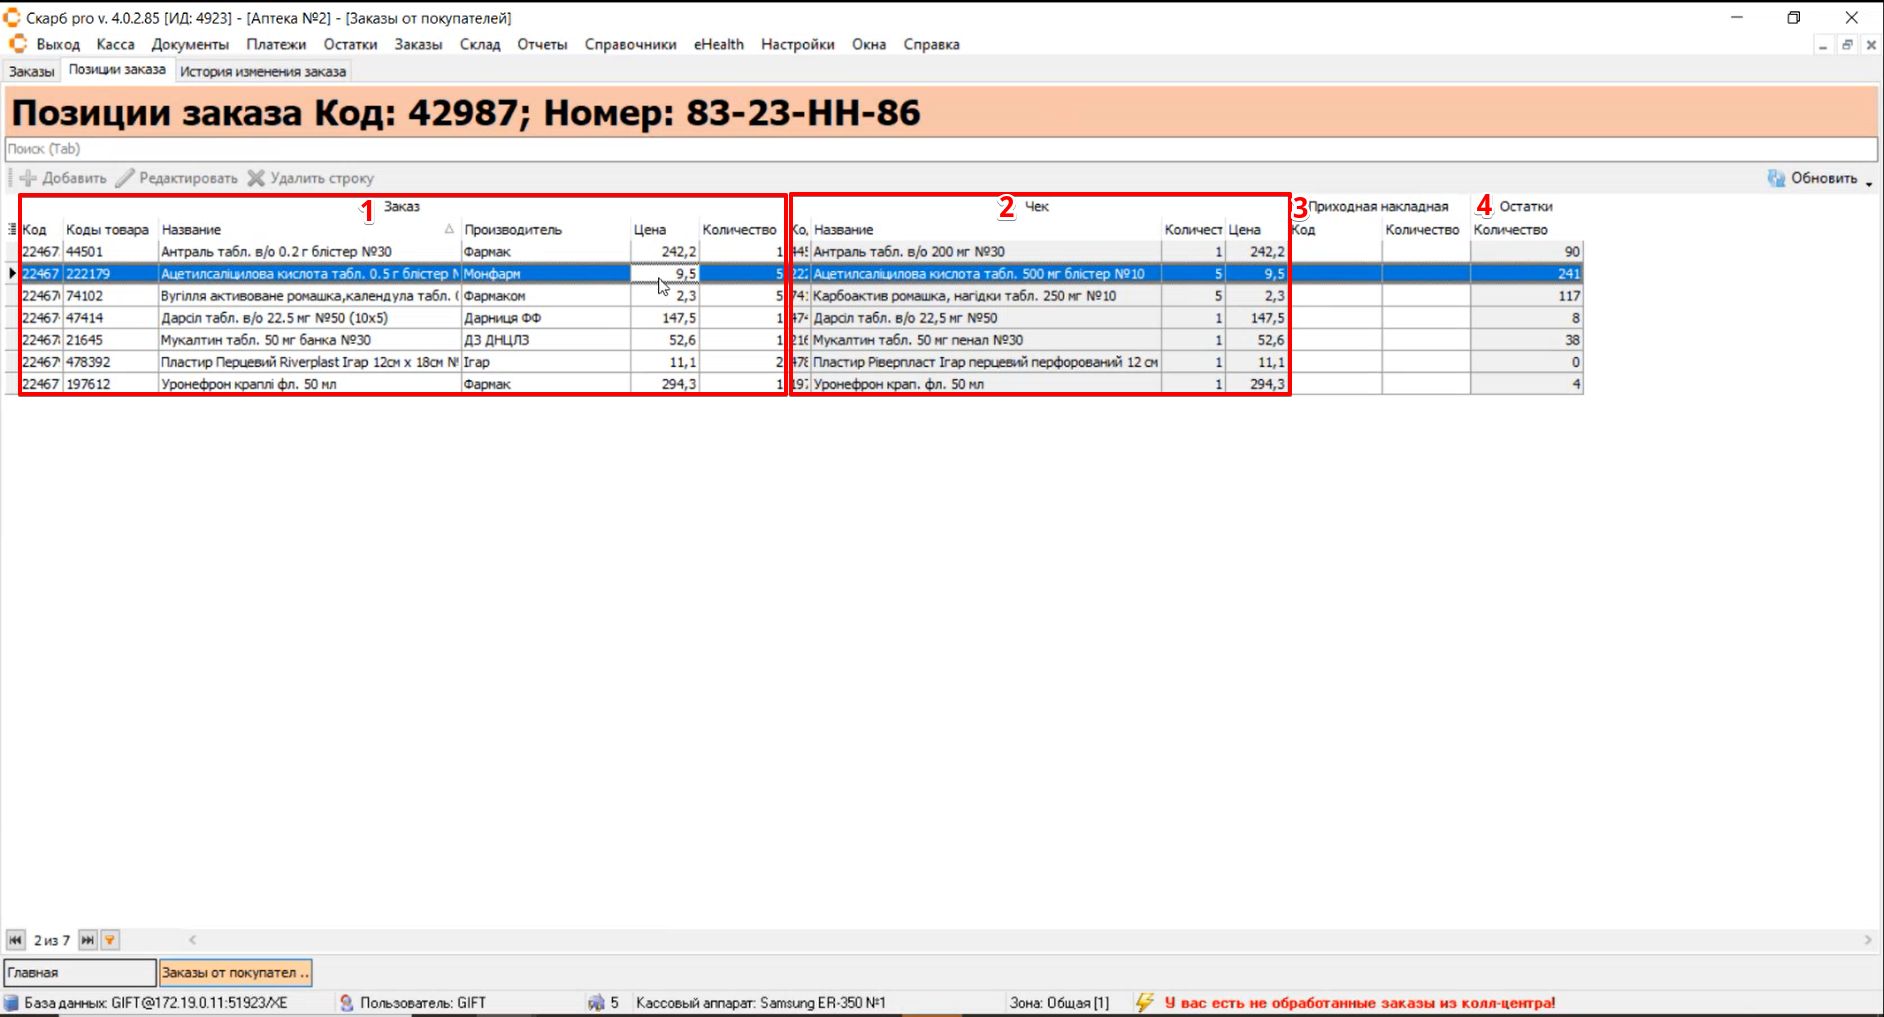
Task: Open the Справочники menu
Action: pyautogui.click(x=630, y=44)
